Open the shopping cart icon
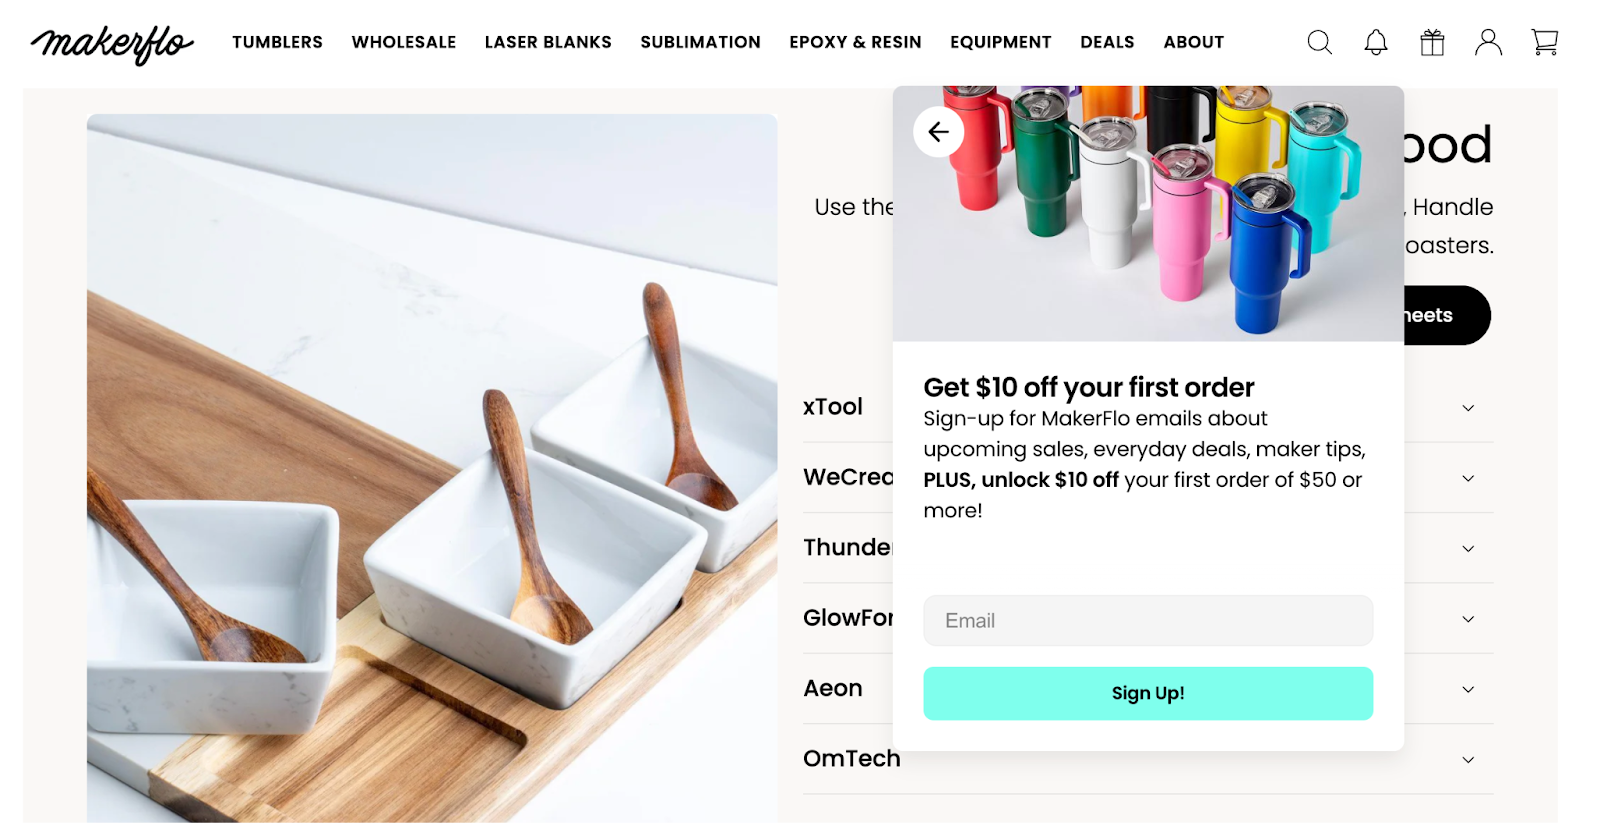This screenshot has width=1600, height=823. click(1545, 42)
